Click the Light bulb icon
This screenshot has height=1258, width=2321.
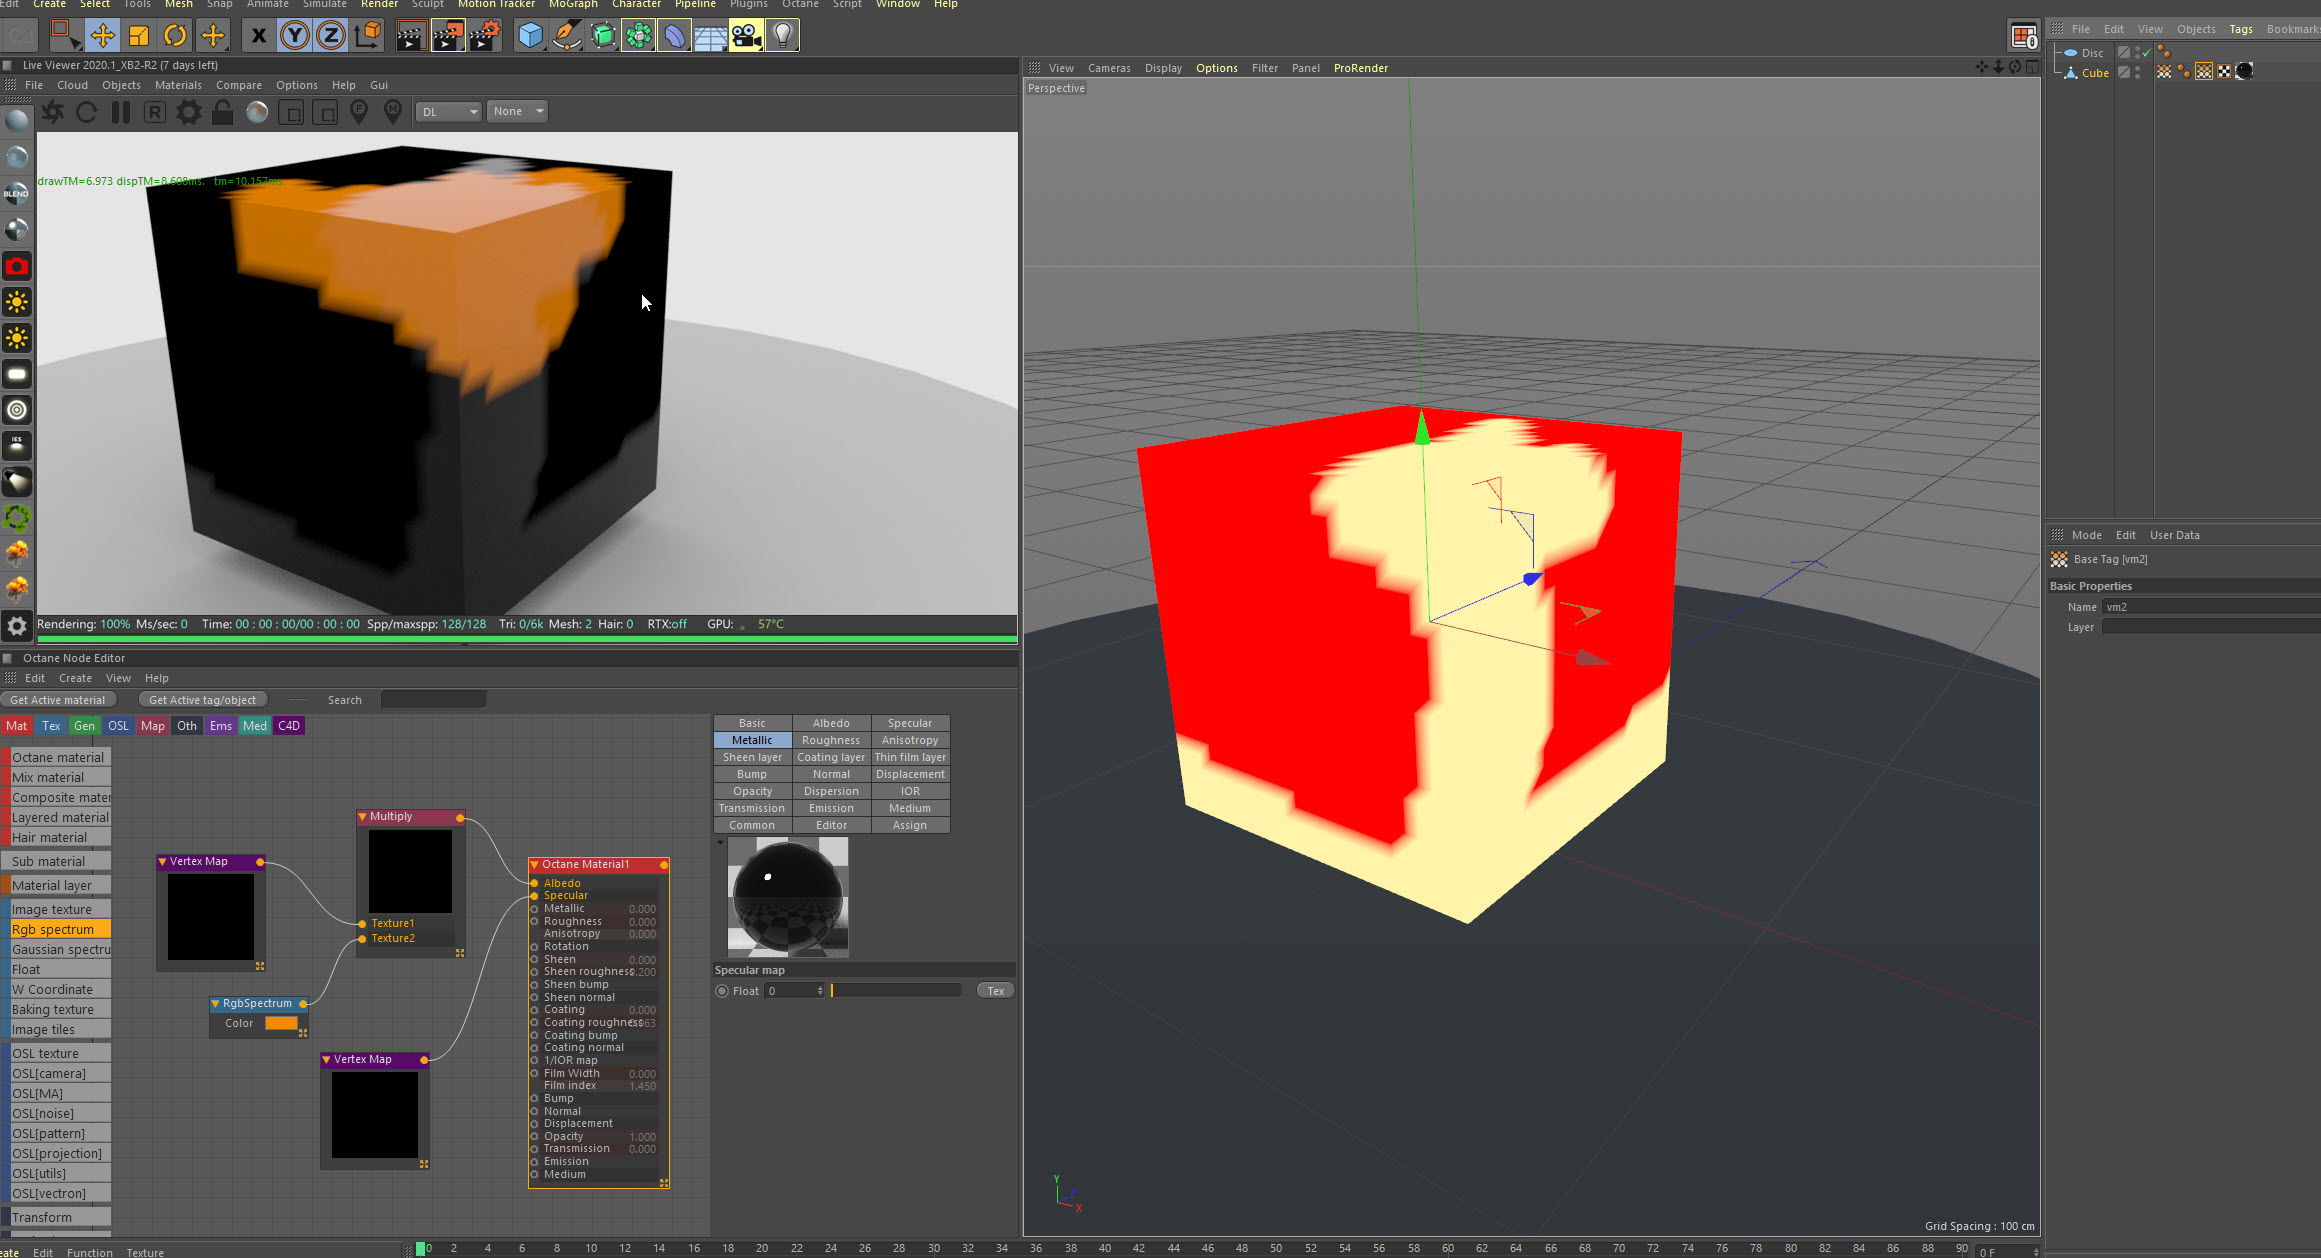click(782, 36)
